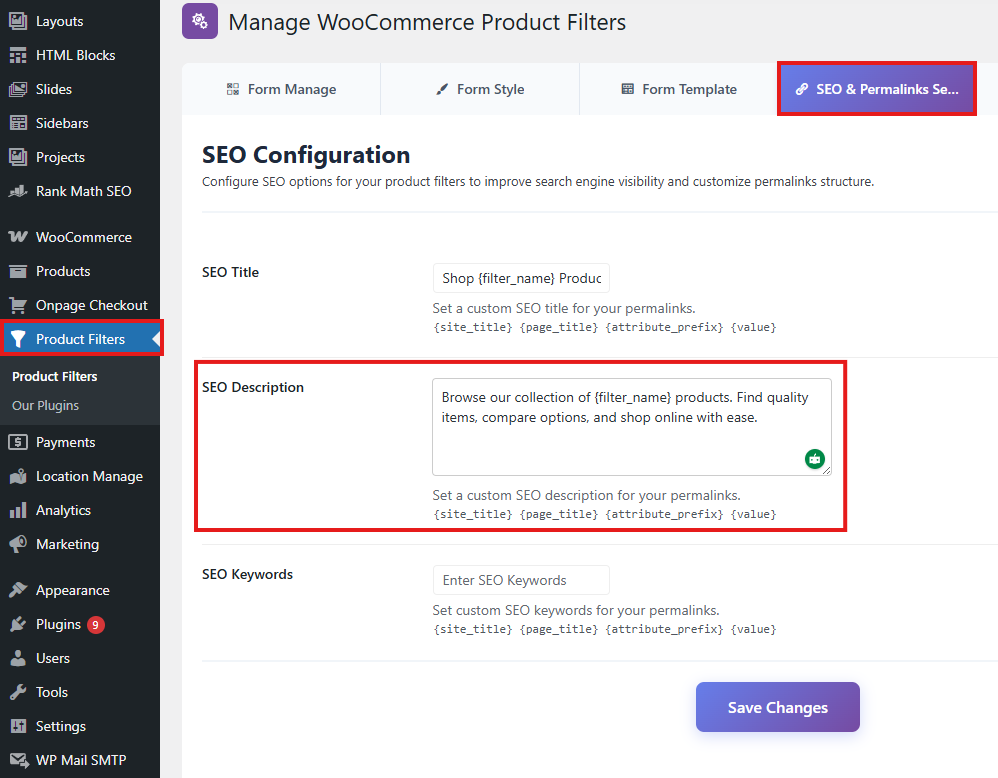Click the HTML Blocks sidebar icon
Screen dimensions: 998x778
point(18,55)
